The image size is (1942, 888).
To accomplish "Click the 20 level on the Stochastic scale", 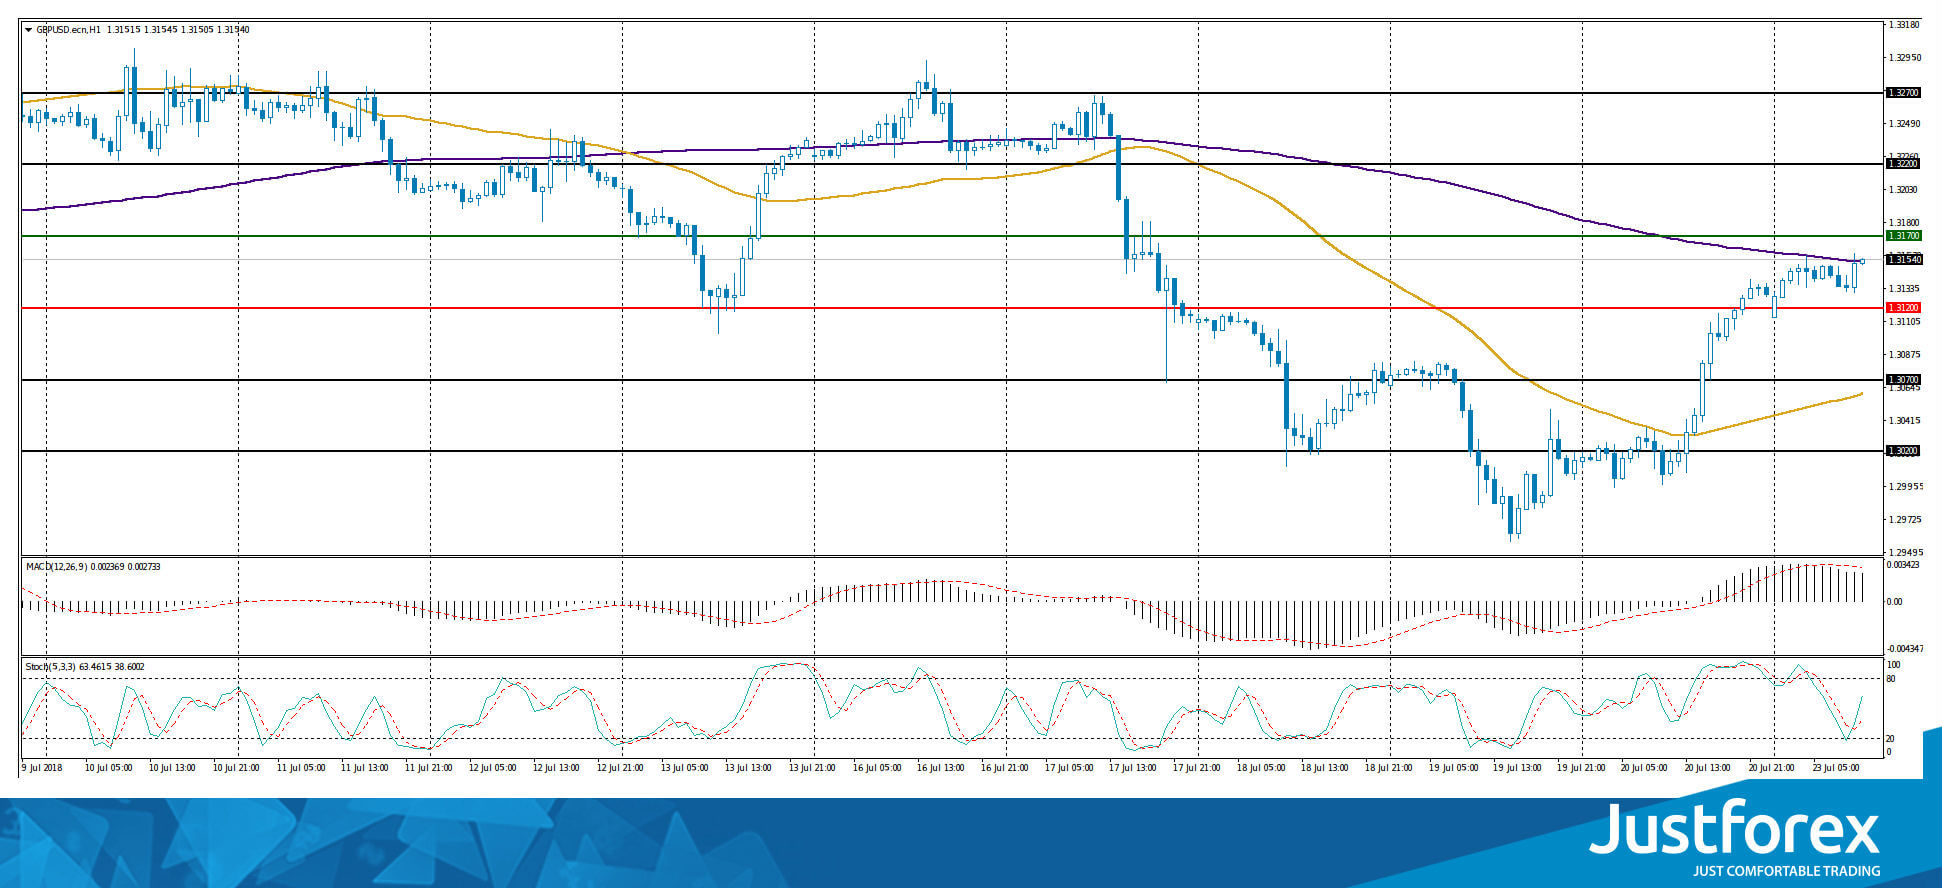I will (x=1890, y=739).
